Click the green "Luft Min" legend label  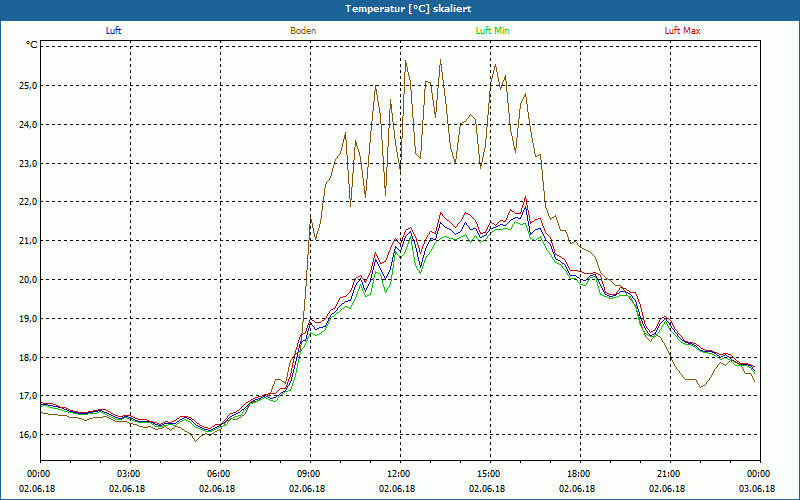pyautogui.click(x=492, y=31)
